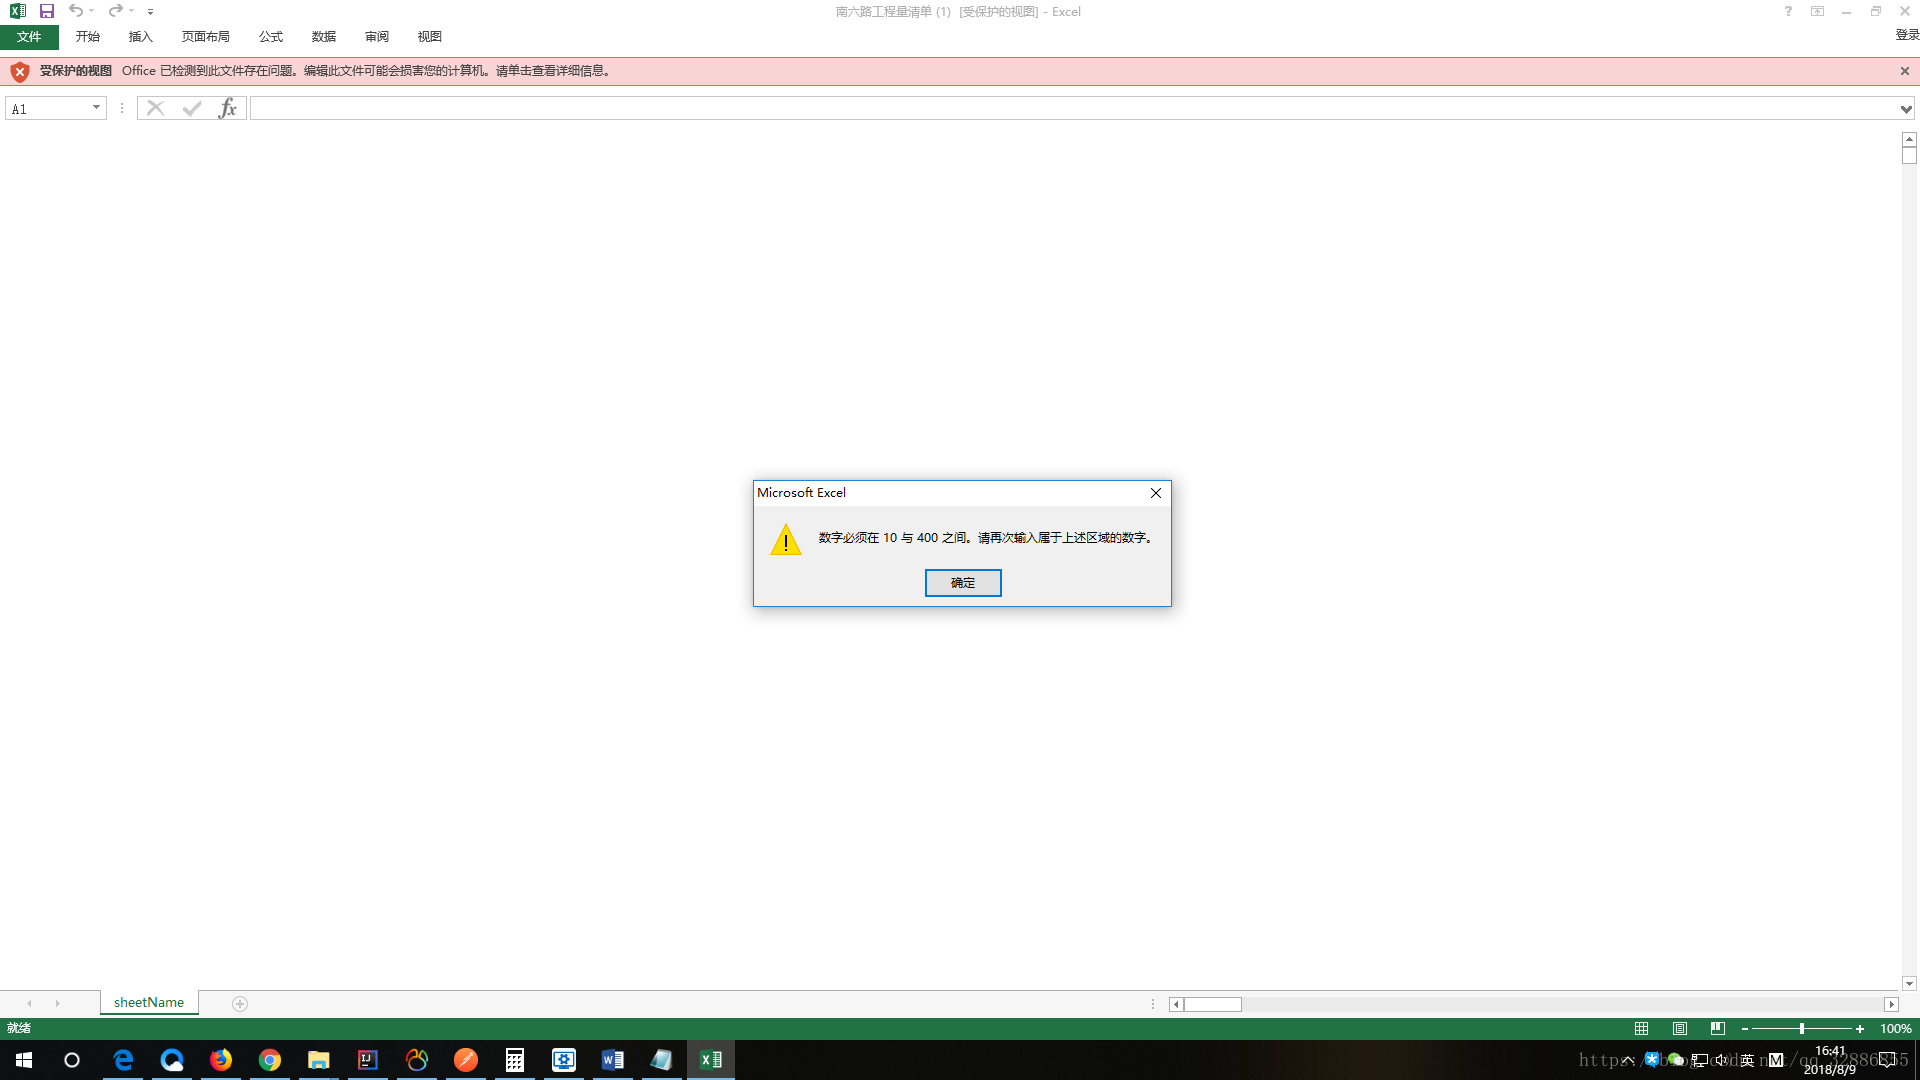The height and width of the screenshot is (1080, 1920).
Task: Click the formula bar Cancel X icon
Action: [x=155, y=108]
